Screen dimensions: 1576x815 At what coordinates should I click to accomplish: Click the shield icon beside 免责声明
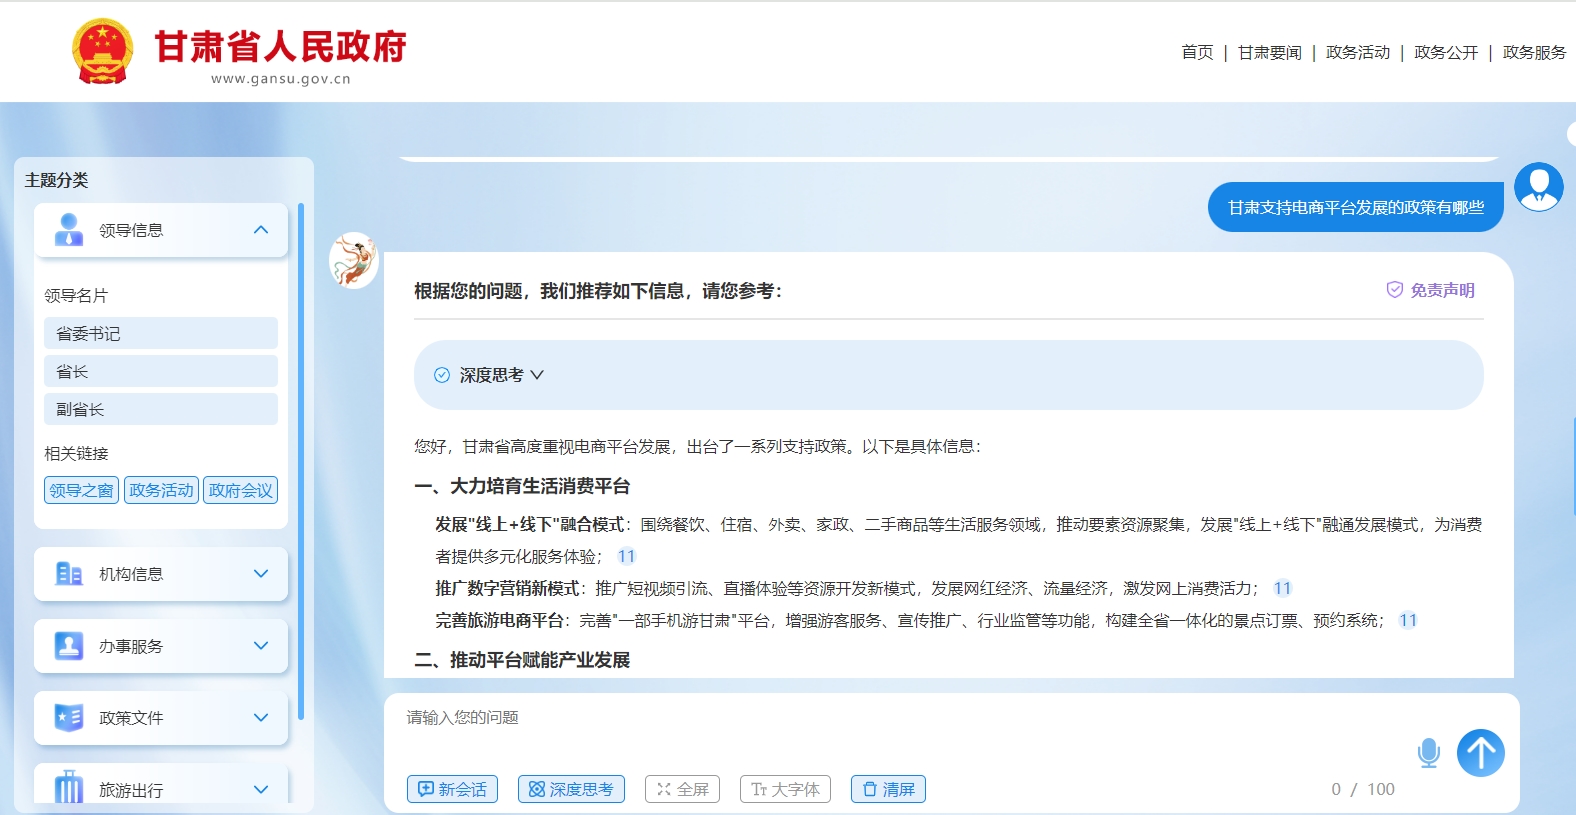1394,290
